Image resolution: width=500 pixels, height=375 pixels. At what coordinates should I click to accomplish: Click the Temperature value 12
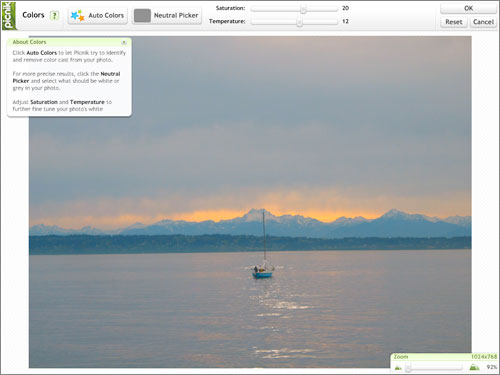pyautogui.click(x=345, y=21)
